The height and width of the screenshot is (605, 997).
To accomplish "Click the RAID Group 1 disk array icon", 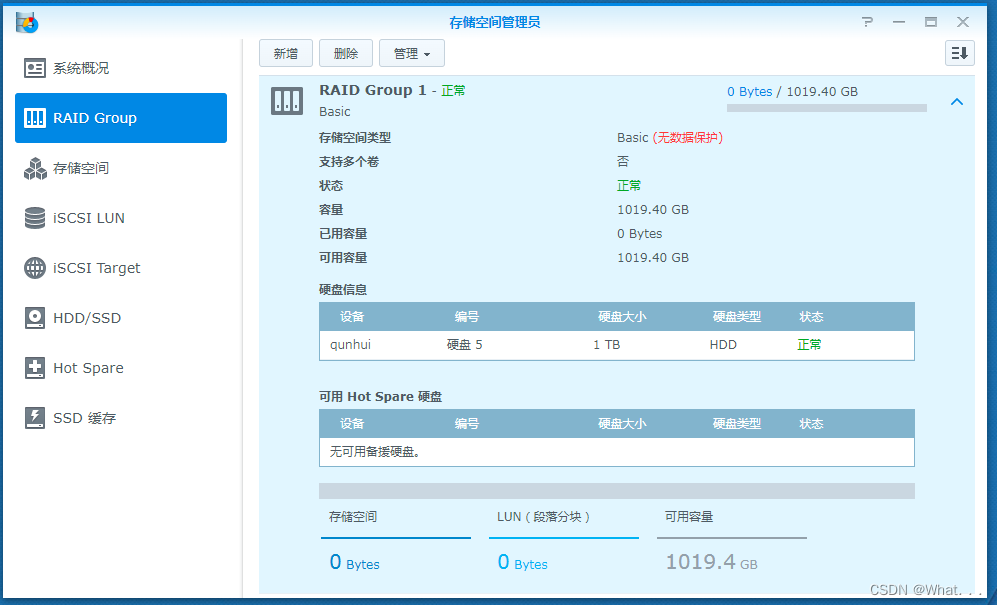I will (287, 101).
